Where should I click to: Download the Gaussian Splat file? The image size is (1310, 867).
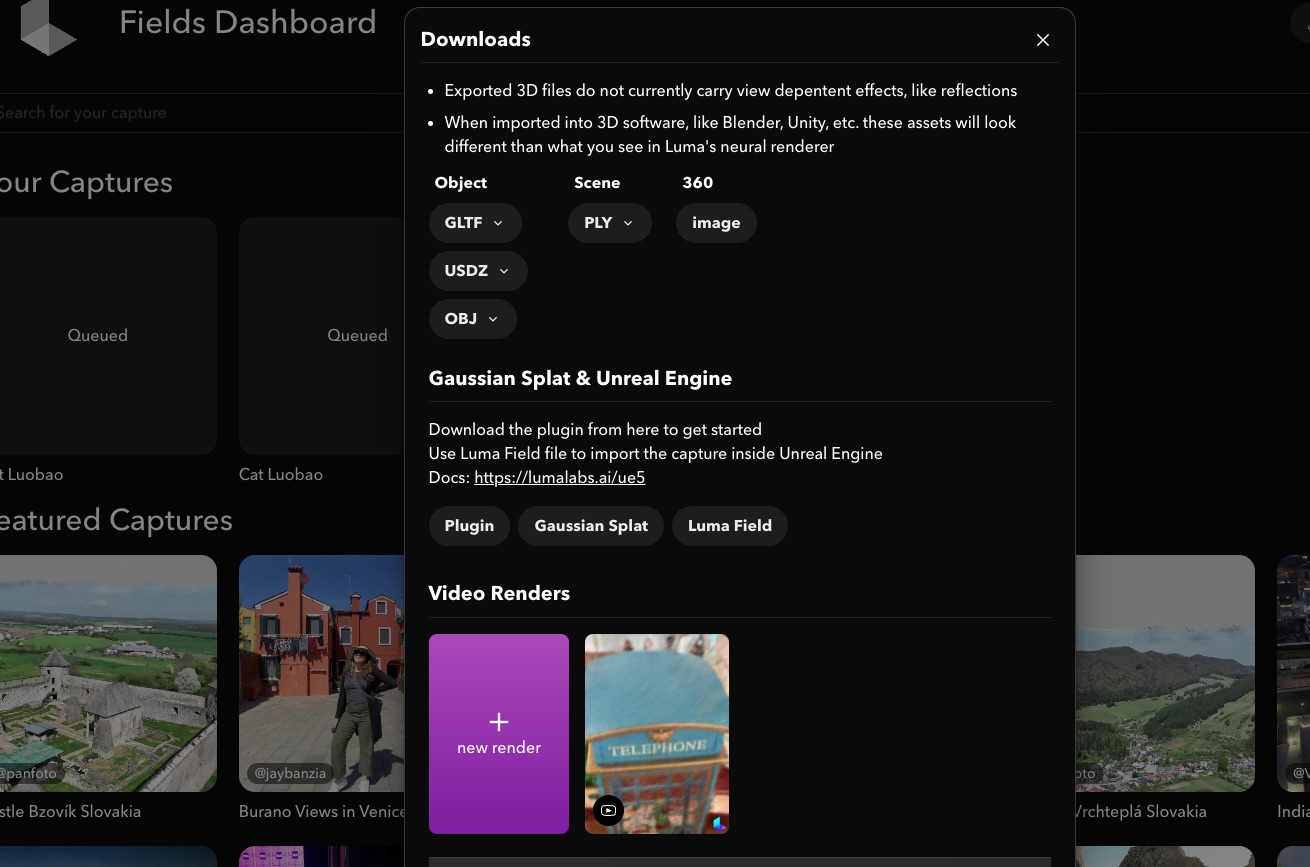(x=591, y=526)
